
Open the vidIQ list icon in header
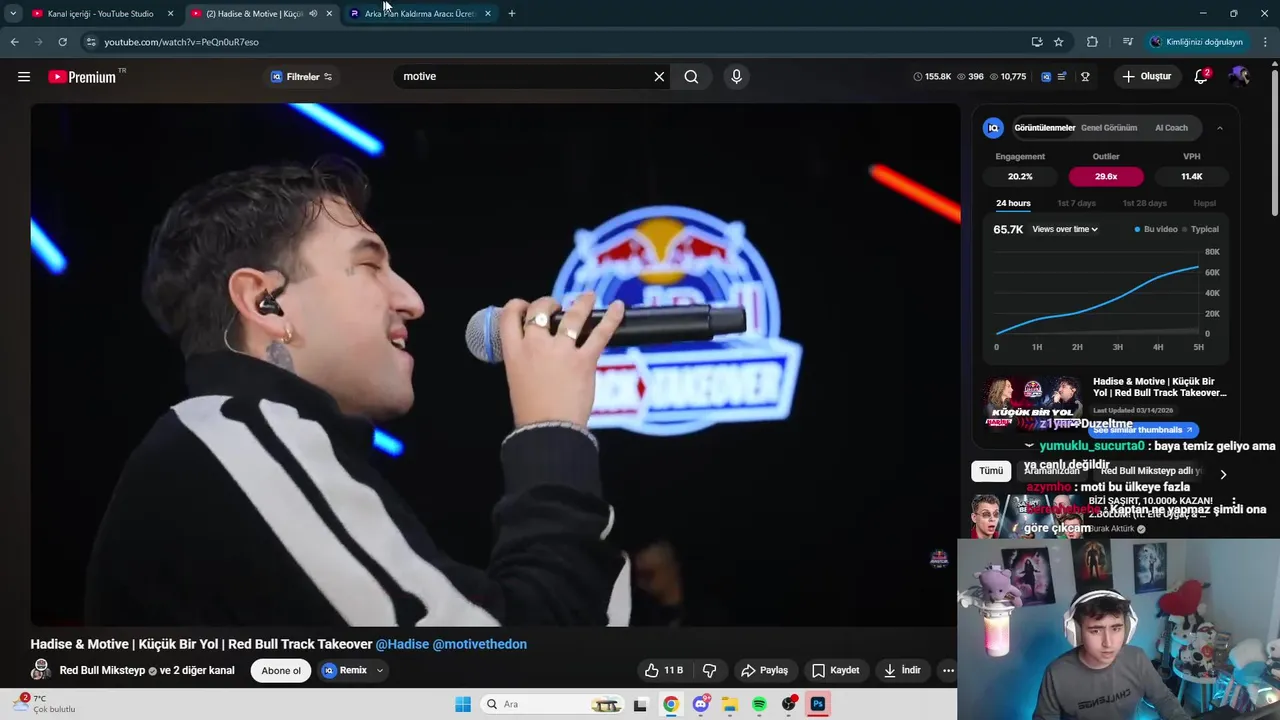point(1062,77)
